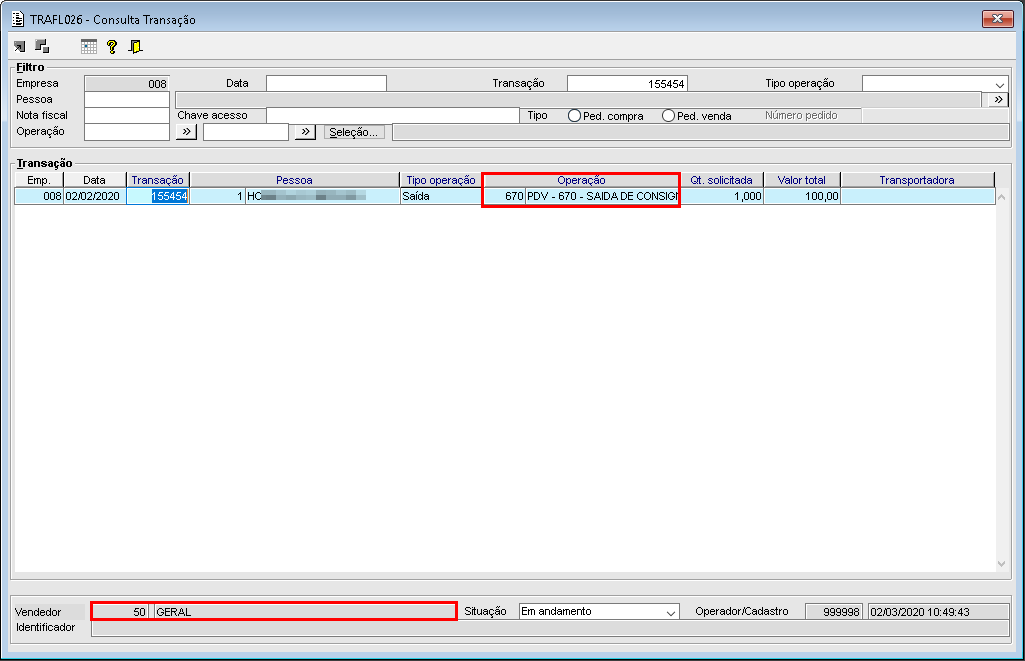The image size is (1025, 661).
Task: Click the first toolbar arrow-in-square icon
Action: pos(20,46)
